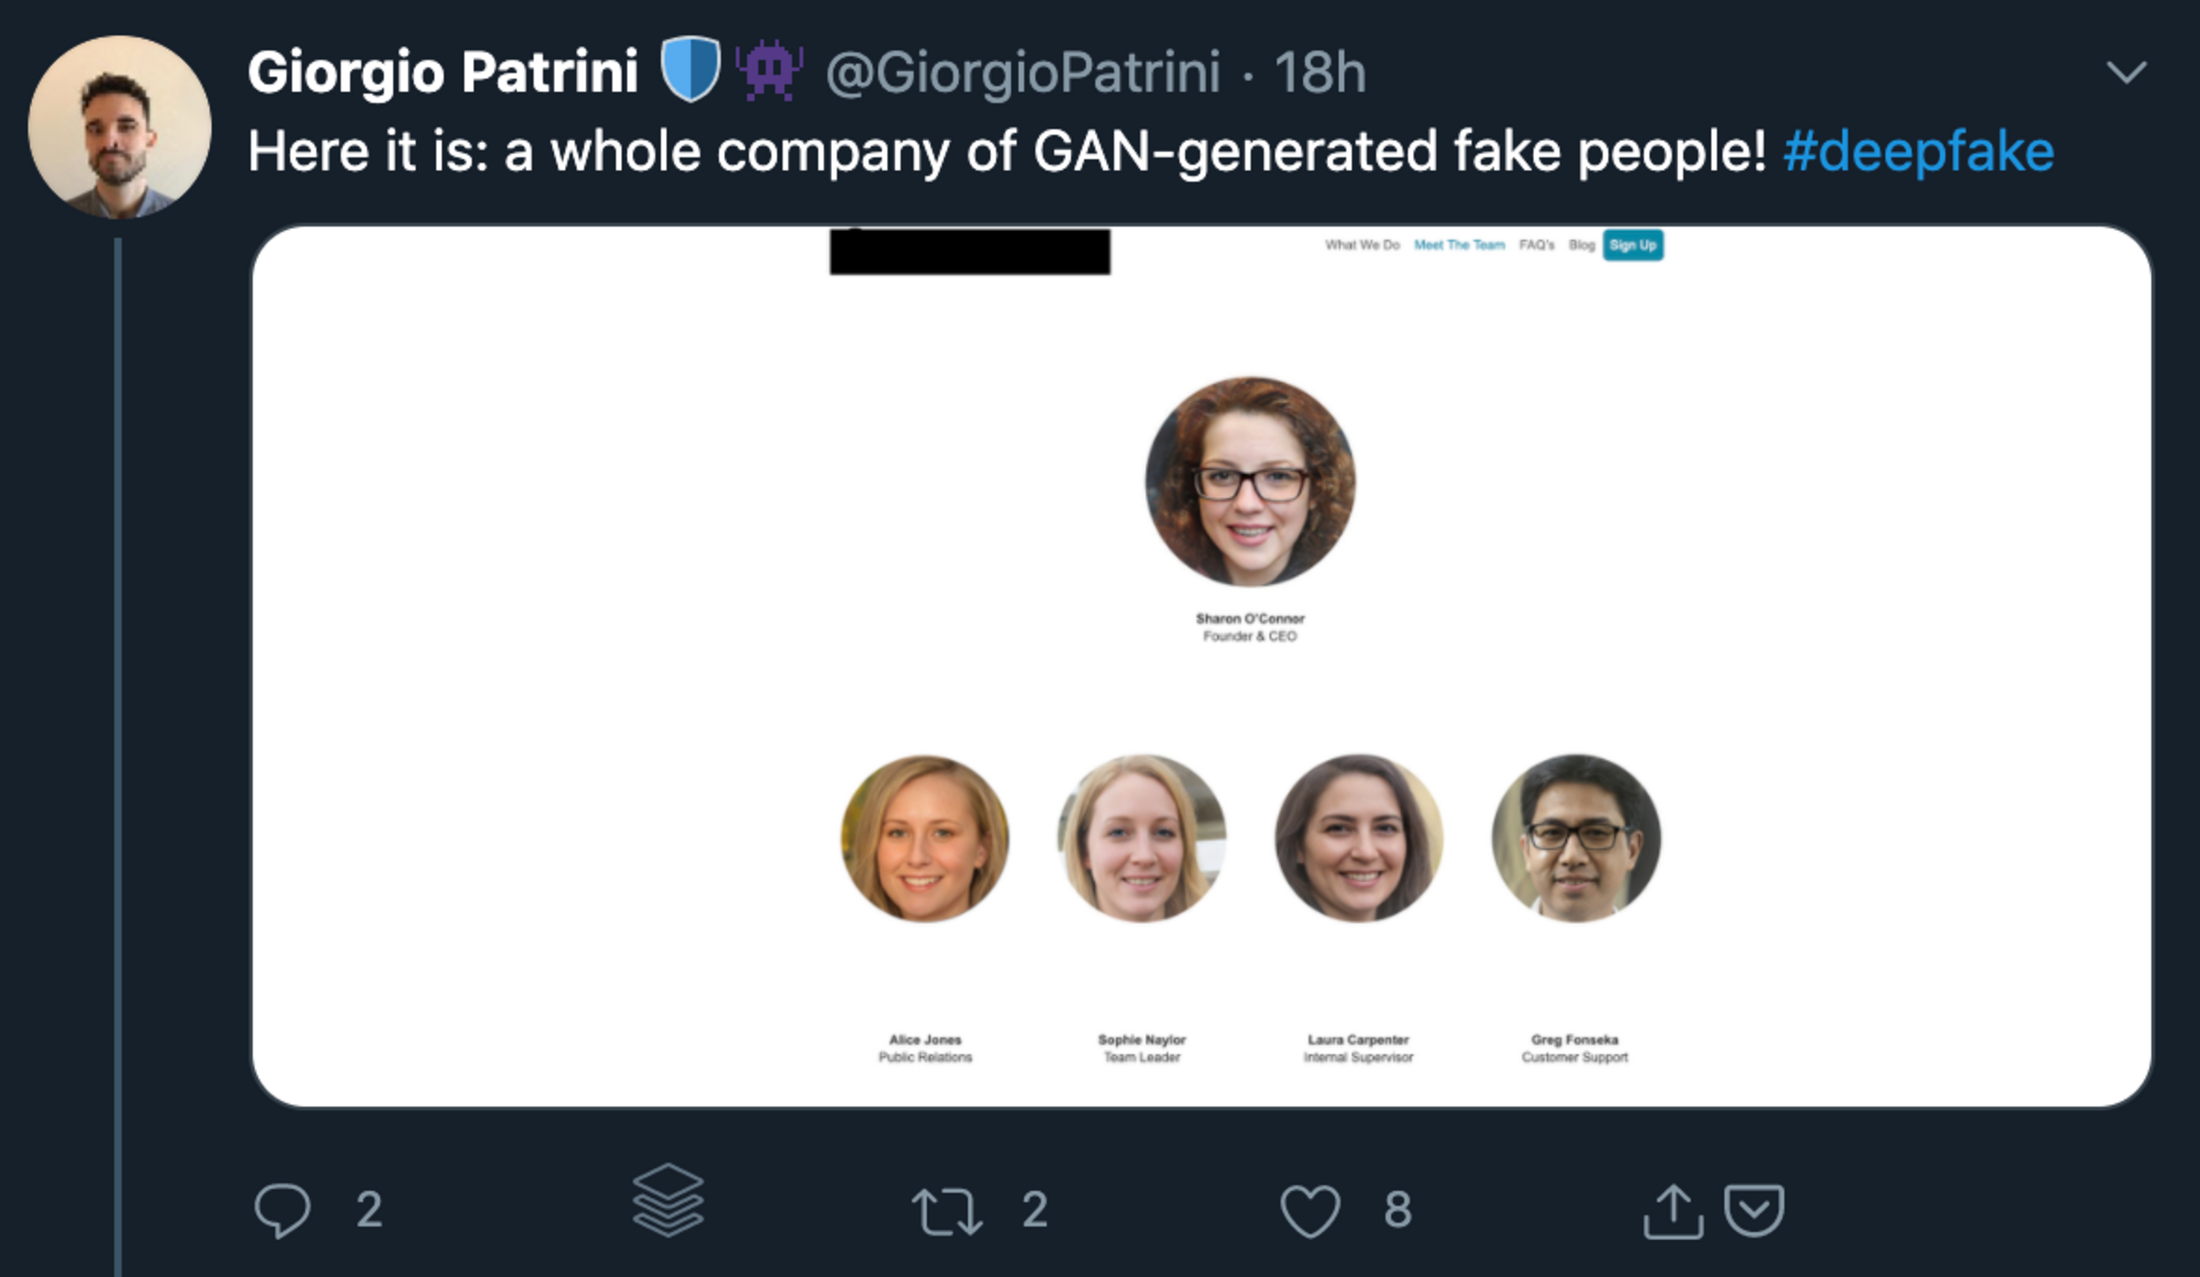Open the tweet options chevron menu

[x=2126, y=72]
